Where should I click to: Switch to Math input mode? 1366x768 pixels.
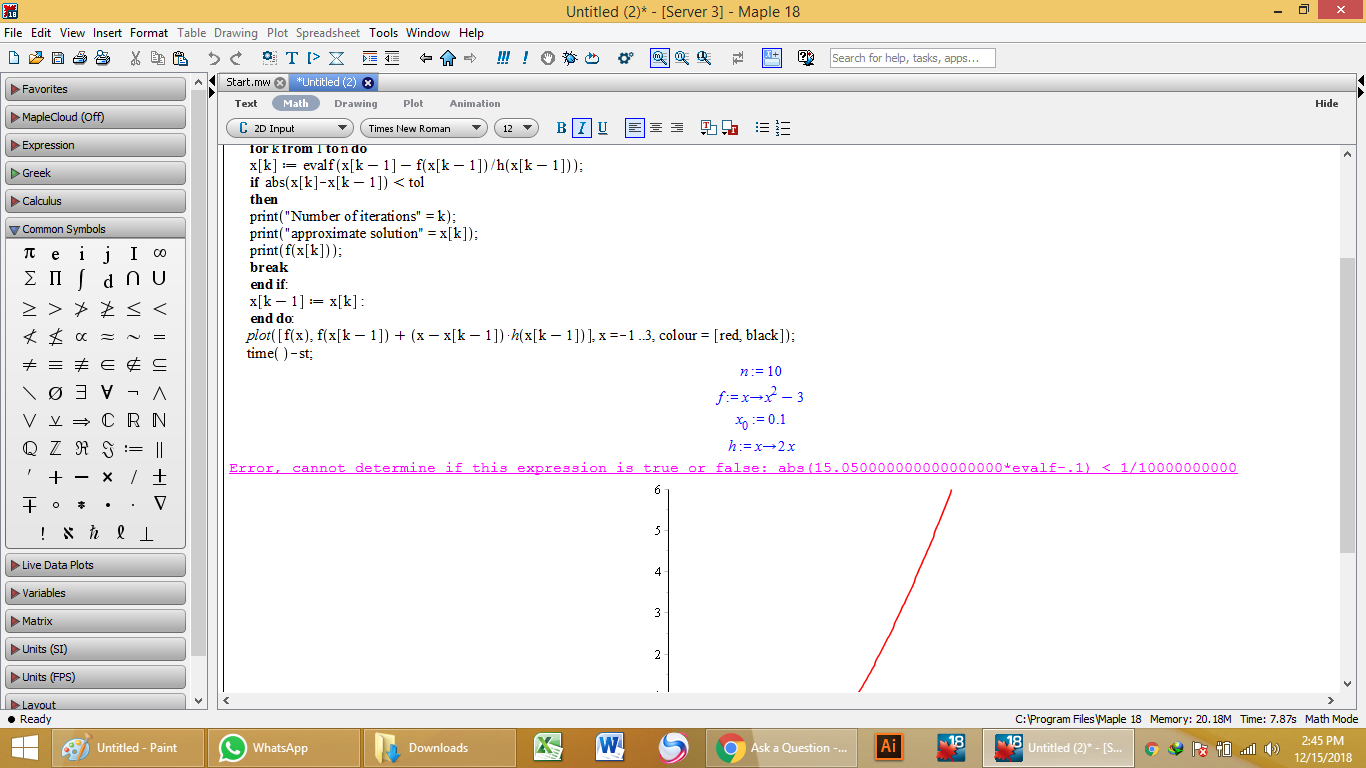click(296, 103)
